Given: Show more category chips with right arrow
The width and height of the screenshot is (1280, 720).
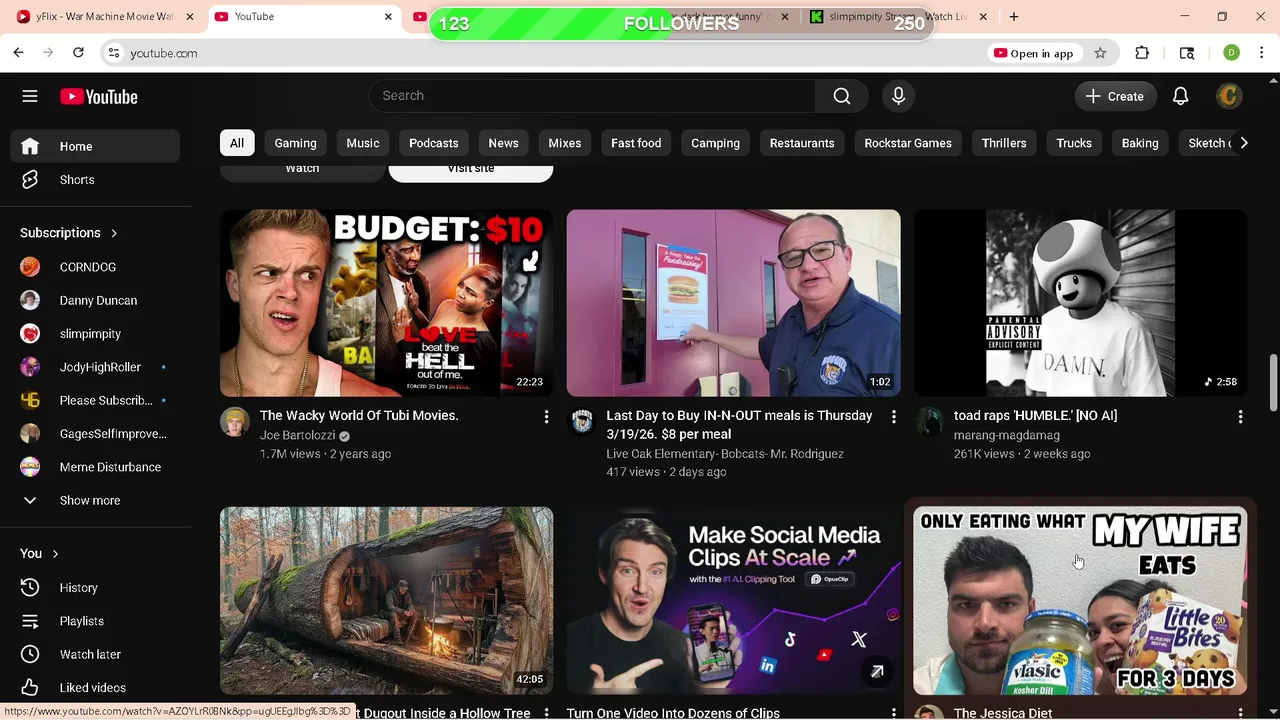Looking at the screenshot, I should (x=1243, y=143).
